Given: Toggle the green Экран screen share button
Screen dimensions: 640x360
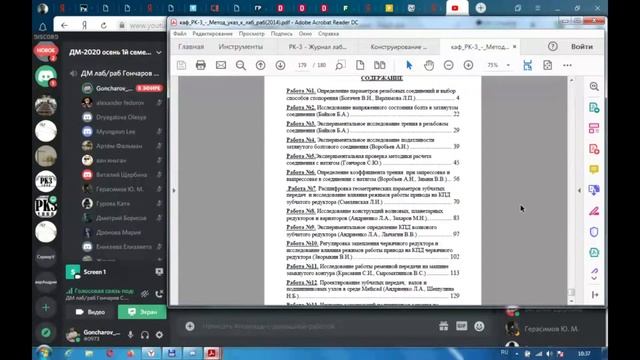Looking at the screenshot, I should 142,312.
